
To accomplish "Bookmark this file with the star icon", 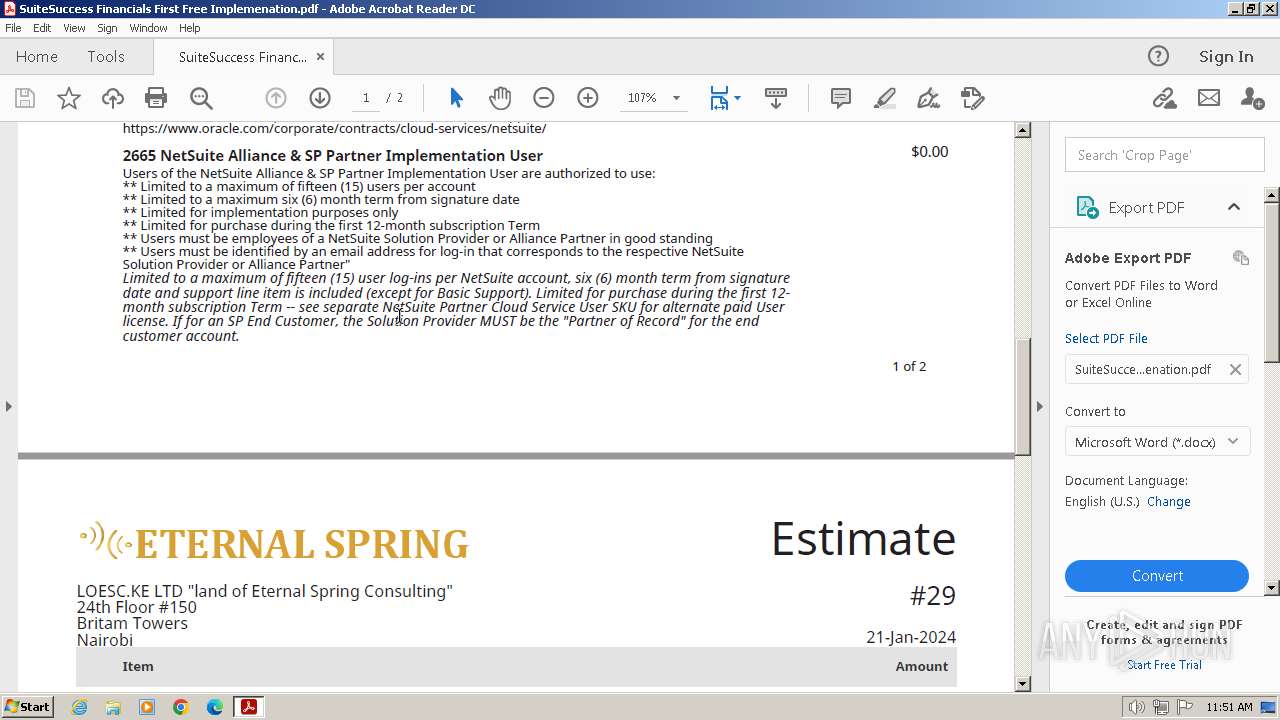I will click(x=69, y=98).
